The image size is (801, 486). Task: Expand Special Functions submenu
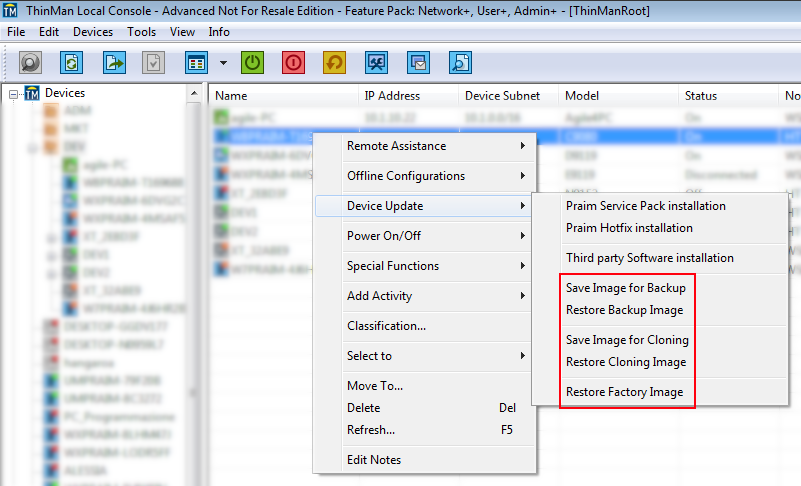[x=426, y=266]
